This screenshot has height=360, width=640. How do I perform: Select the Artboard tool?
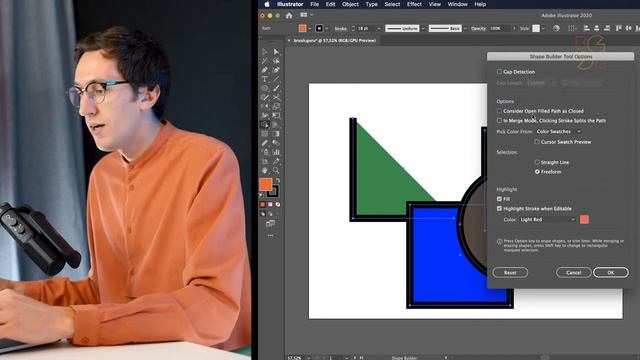264,161
